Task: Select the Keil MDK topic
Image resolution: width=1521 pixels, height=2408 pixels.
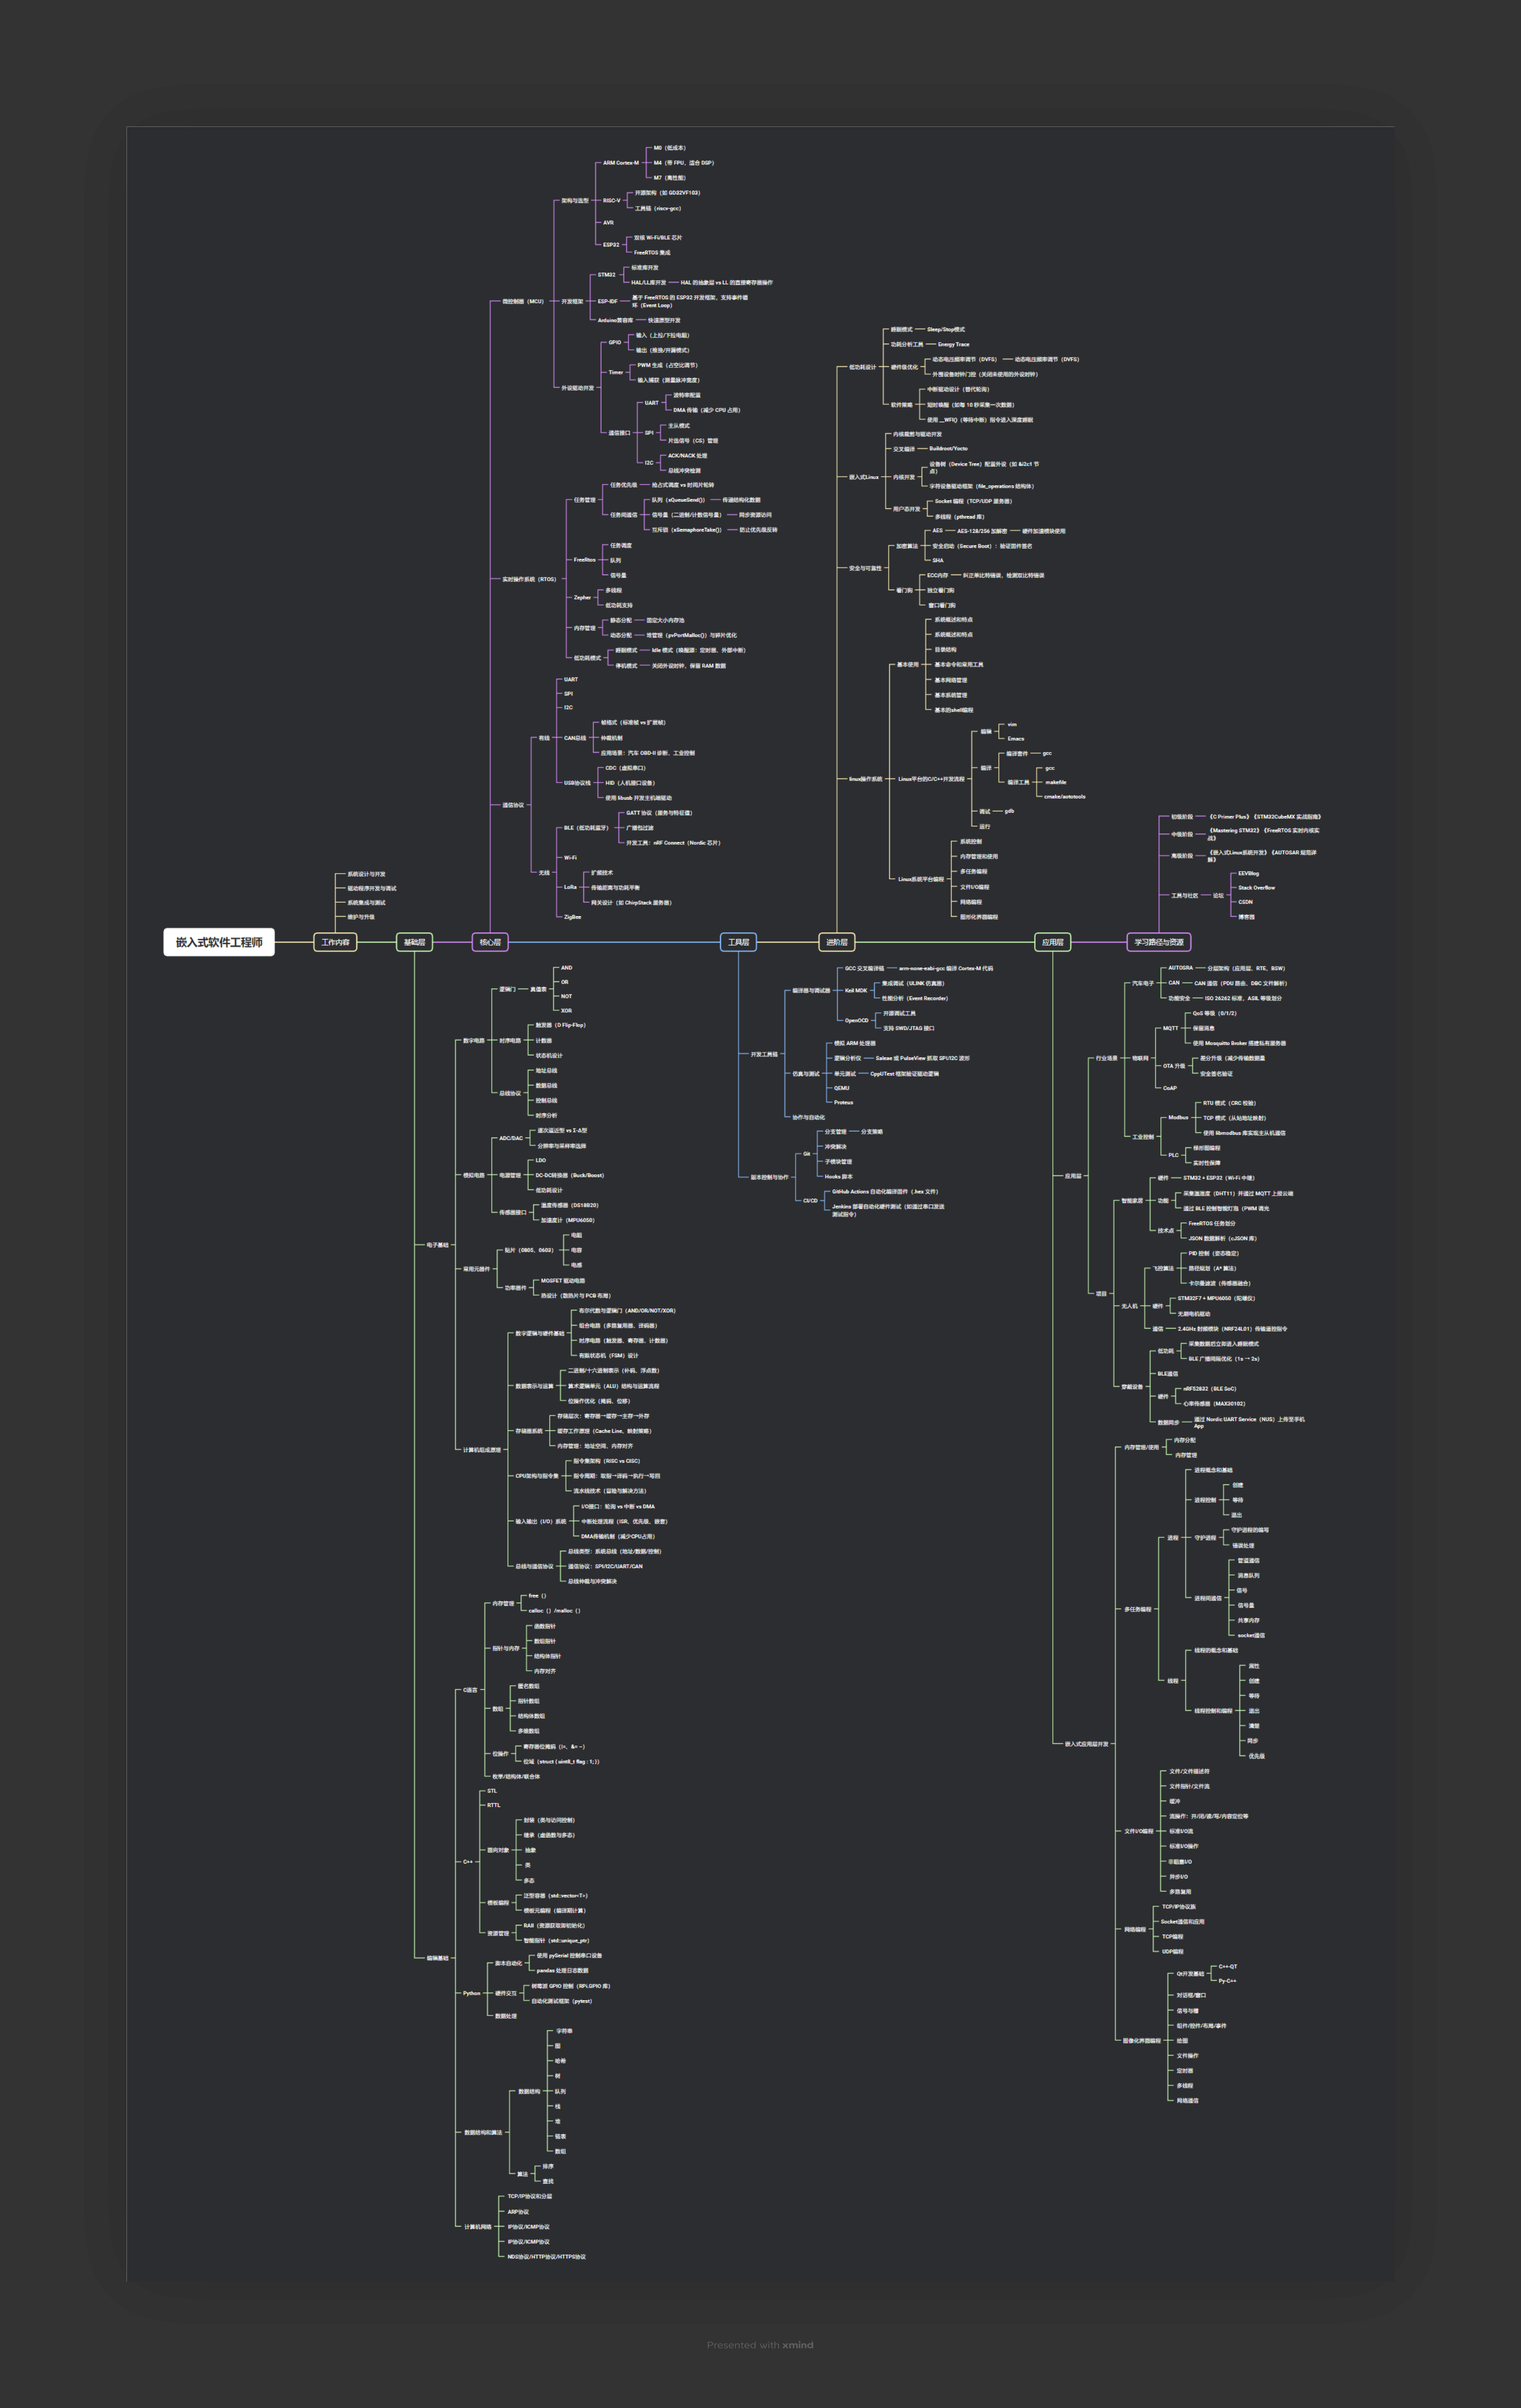Action: coord(856,990)
